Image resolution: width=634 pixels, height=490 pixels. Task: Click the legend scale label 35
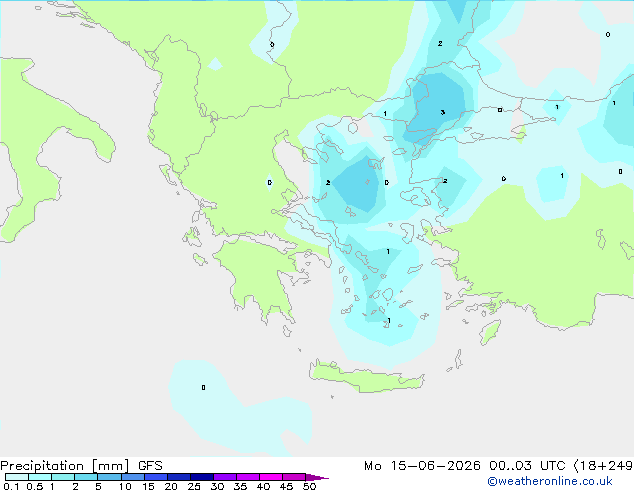tap(241, 486)
